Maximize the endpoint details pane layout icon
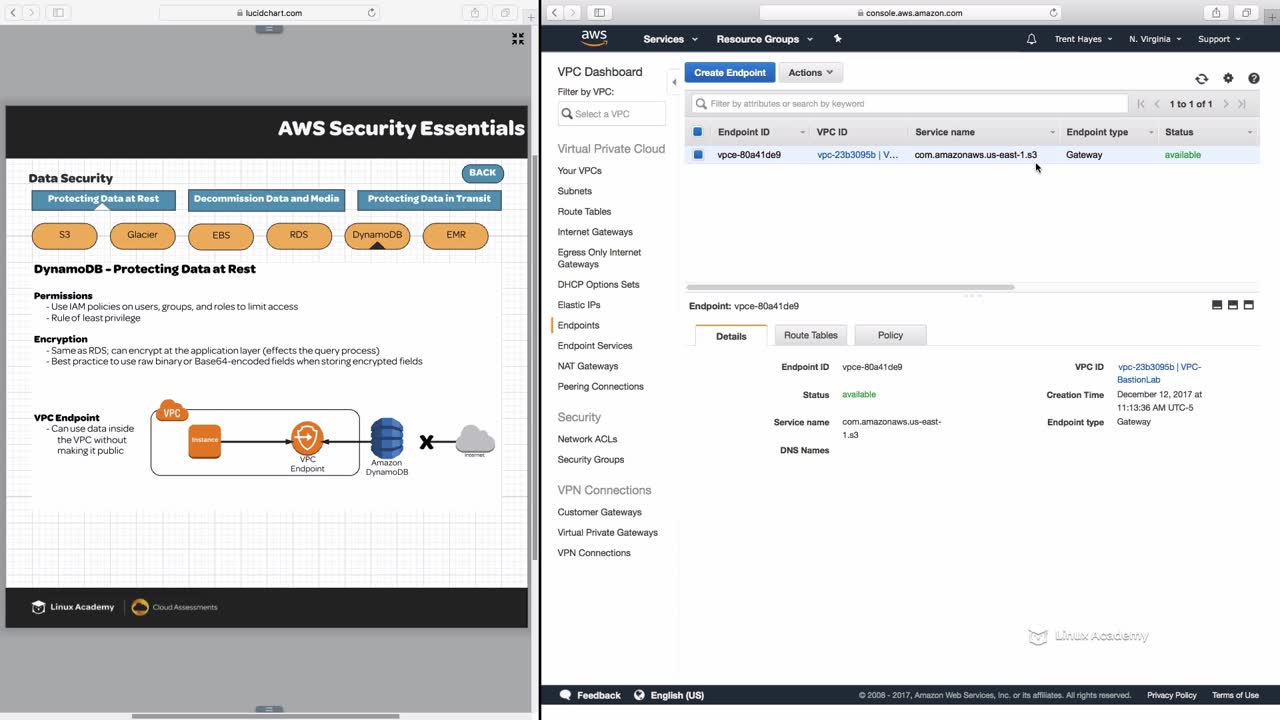The image size is (1280, 720). [x=1249, y=305]
